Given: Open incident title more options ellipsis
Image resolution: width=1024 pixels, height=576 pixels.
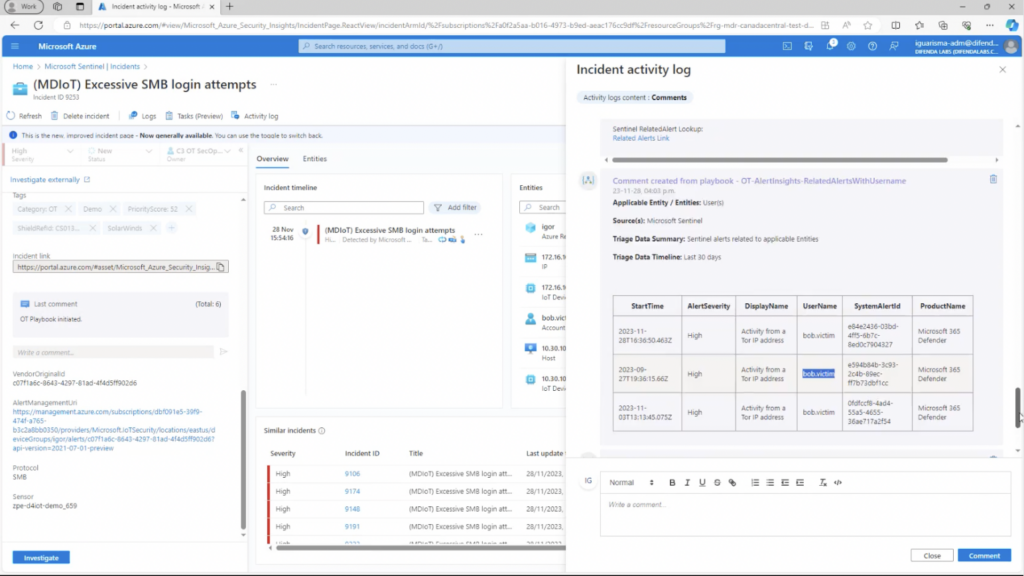Looking at the screenshot, I should (274, 84).
